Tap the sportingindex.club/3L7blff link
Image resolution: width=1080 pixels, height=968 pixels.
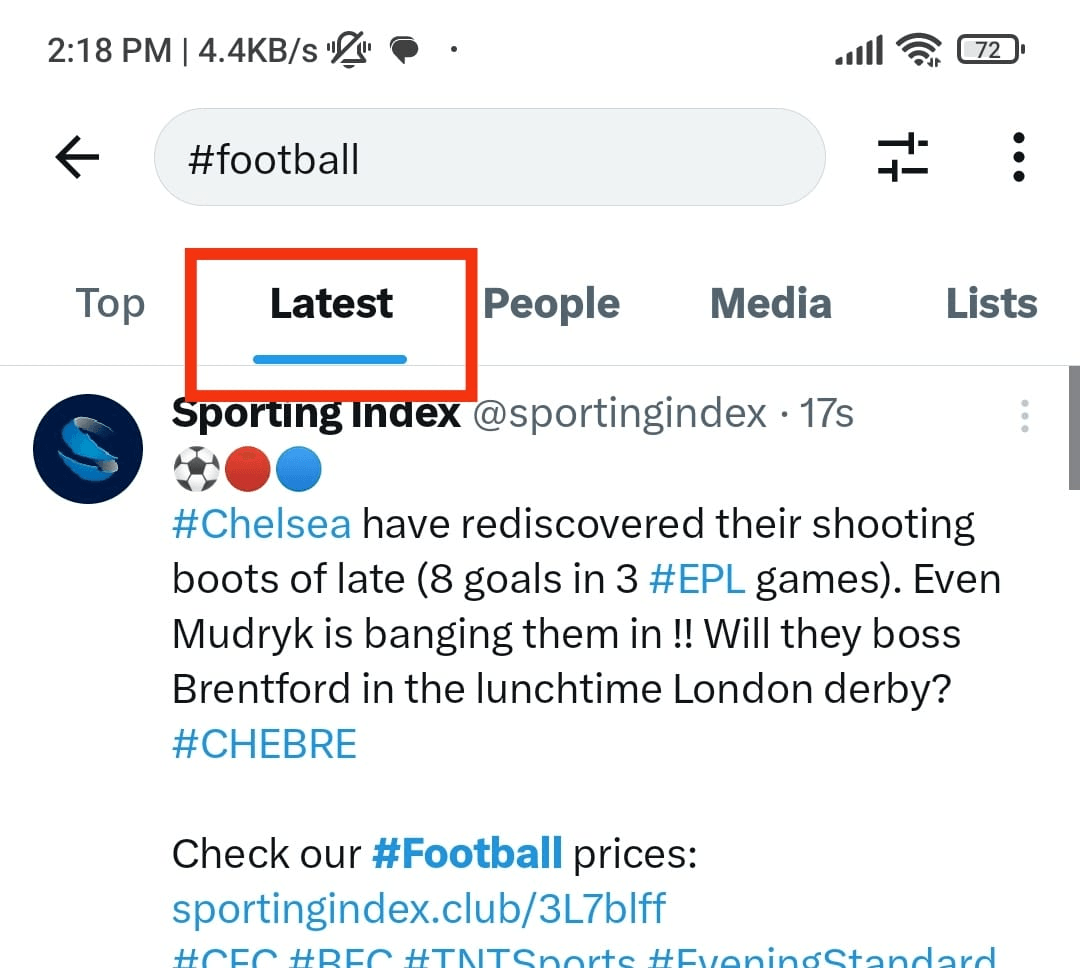(419, 907)
